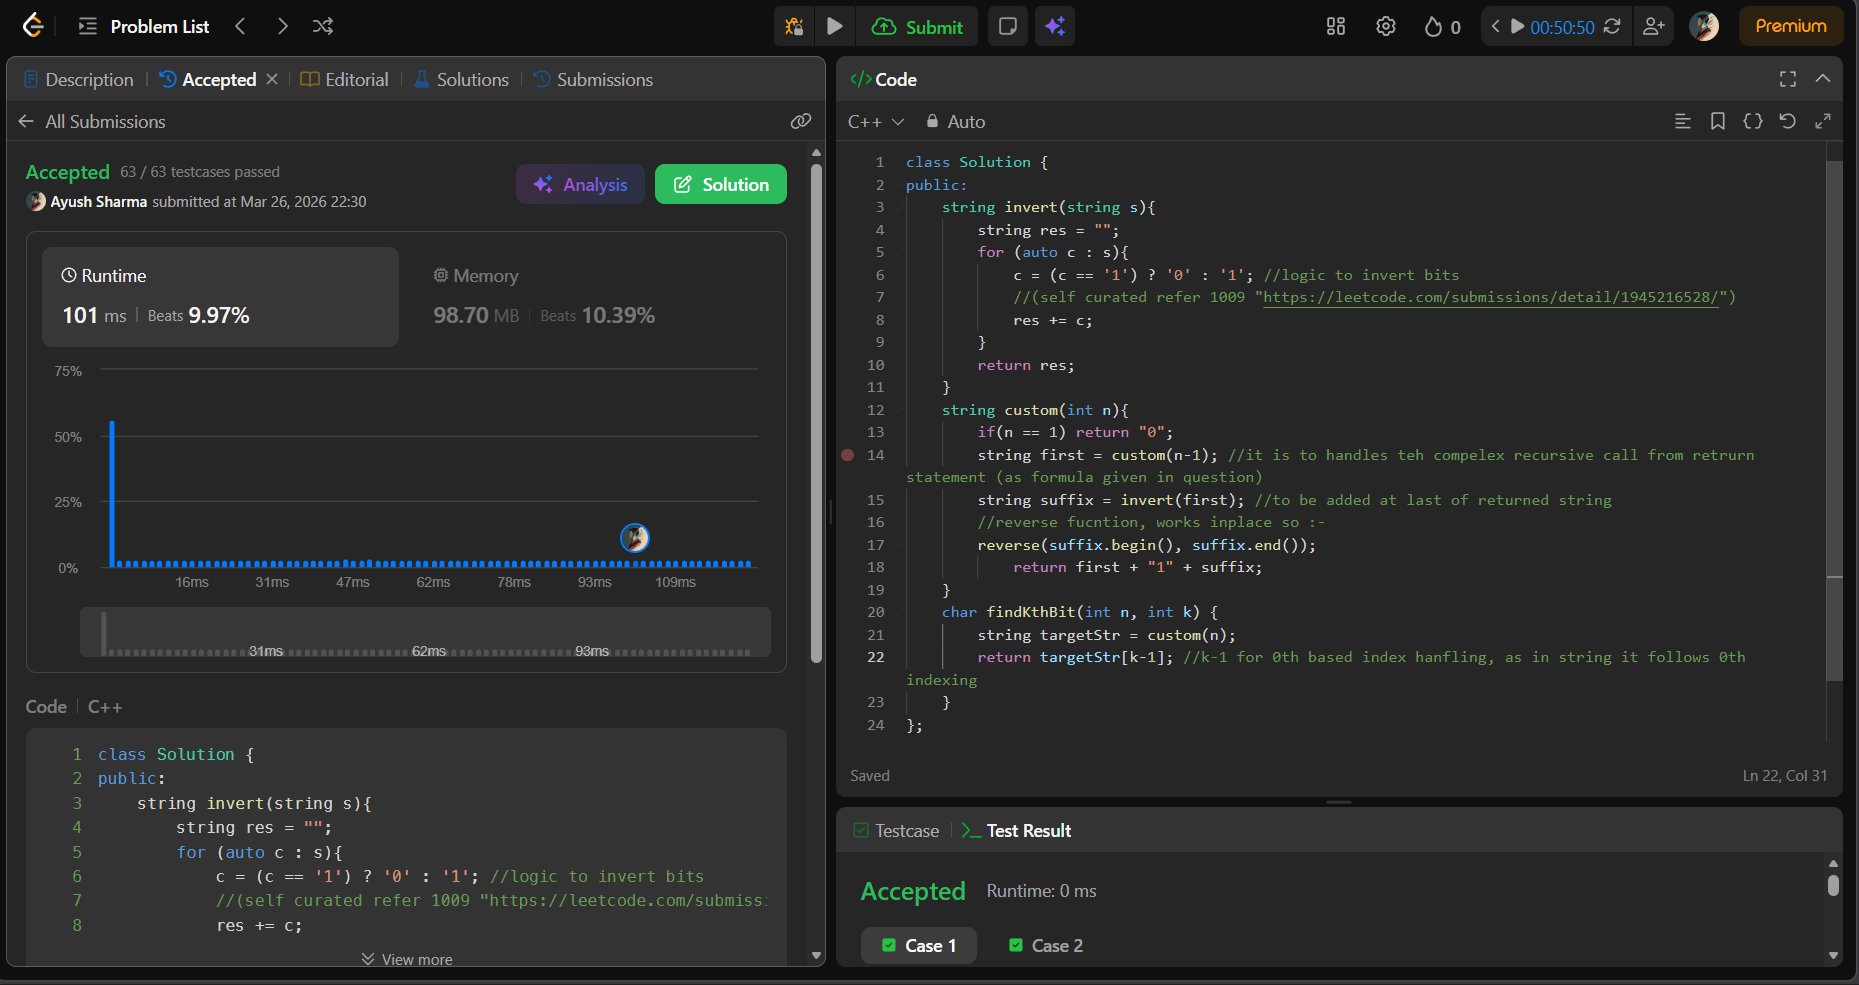Open the Submissions tab

click(x=593, y=79)
